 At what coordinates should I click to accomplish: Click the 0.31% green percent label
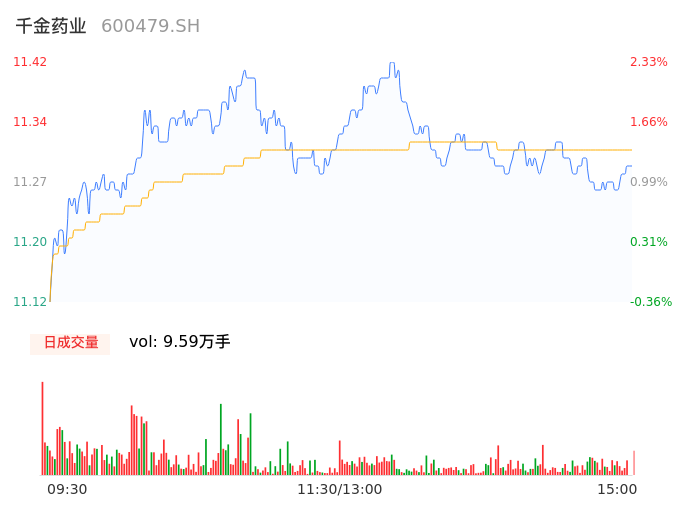[x=649, y=242]
